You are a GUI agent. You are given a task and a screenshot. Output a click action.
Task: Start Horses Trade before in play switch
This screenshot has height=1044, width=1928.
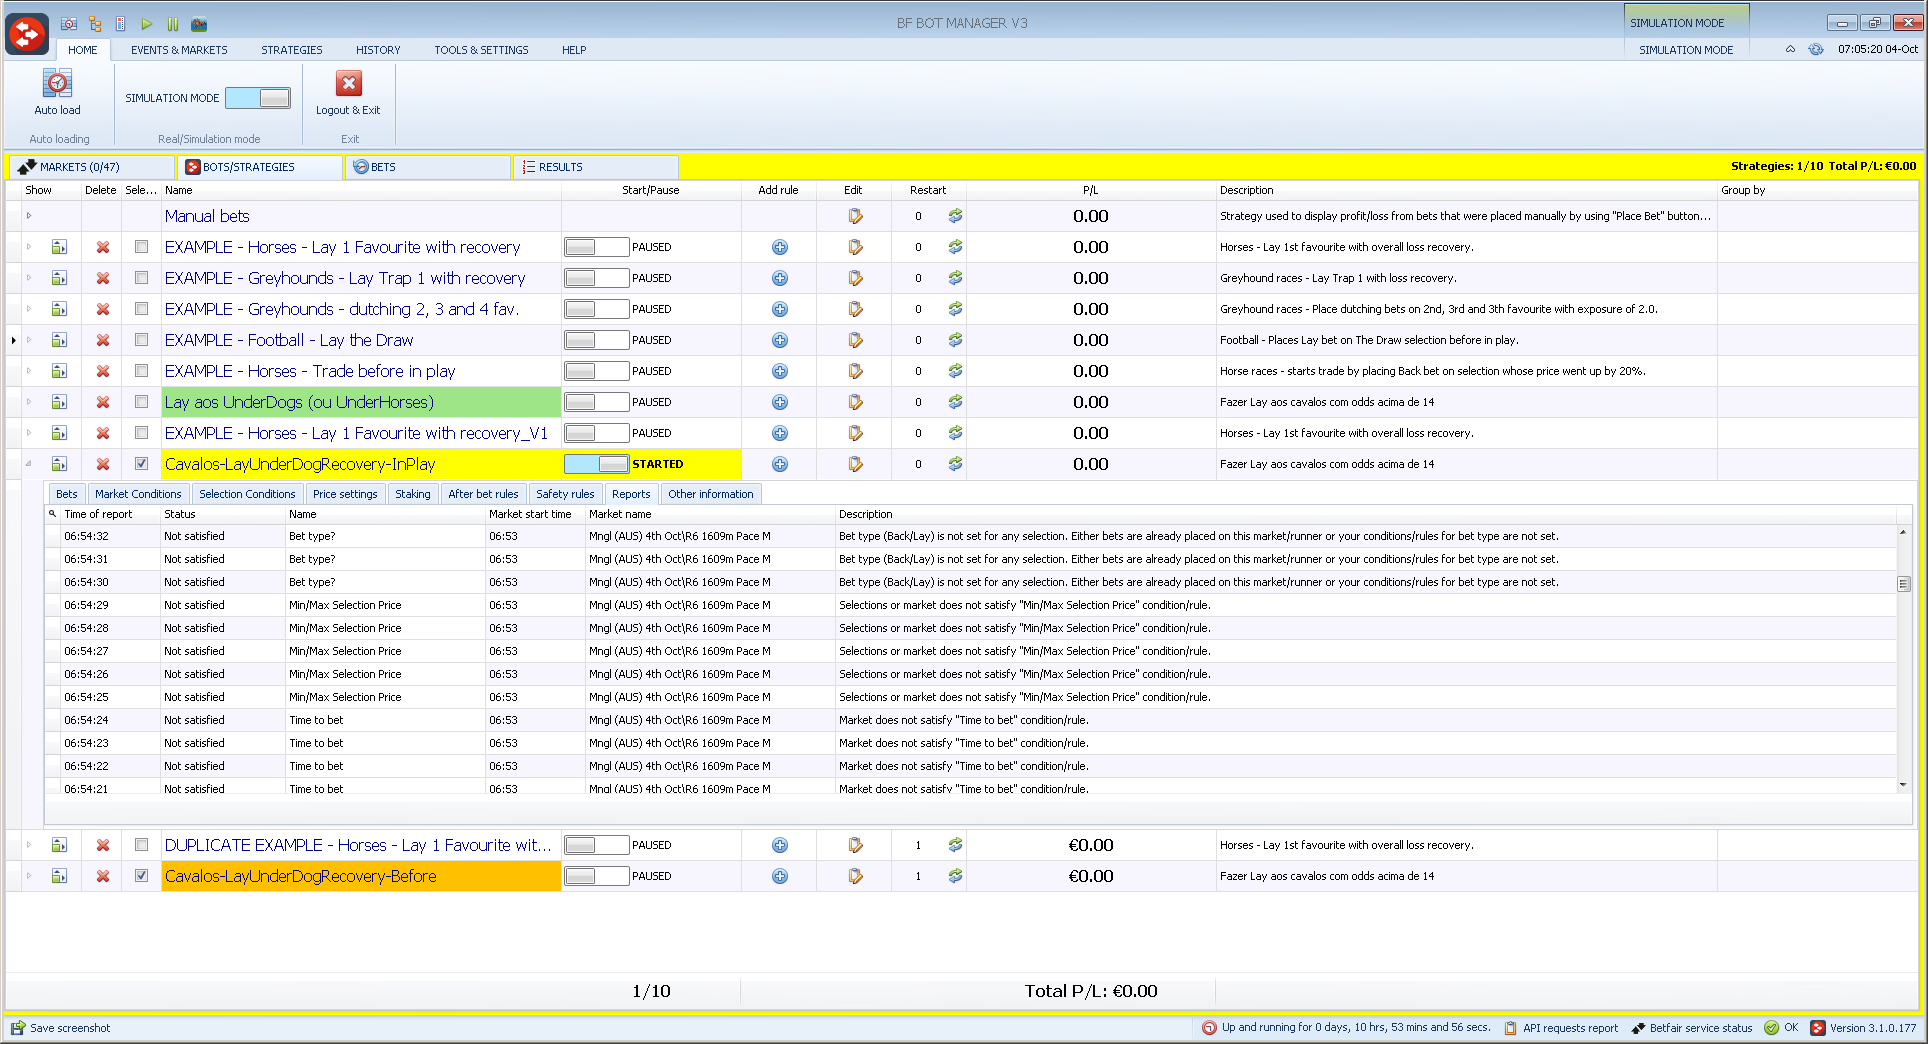pyautogui.click(x=596, y=371)
